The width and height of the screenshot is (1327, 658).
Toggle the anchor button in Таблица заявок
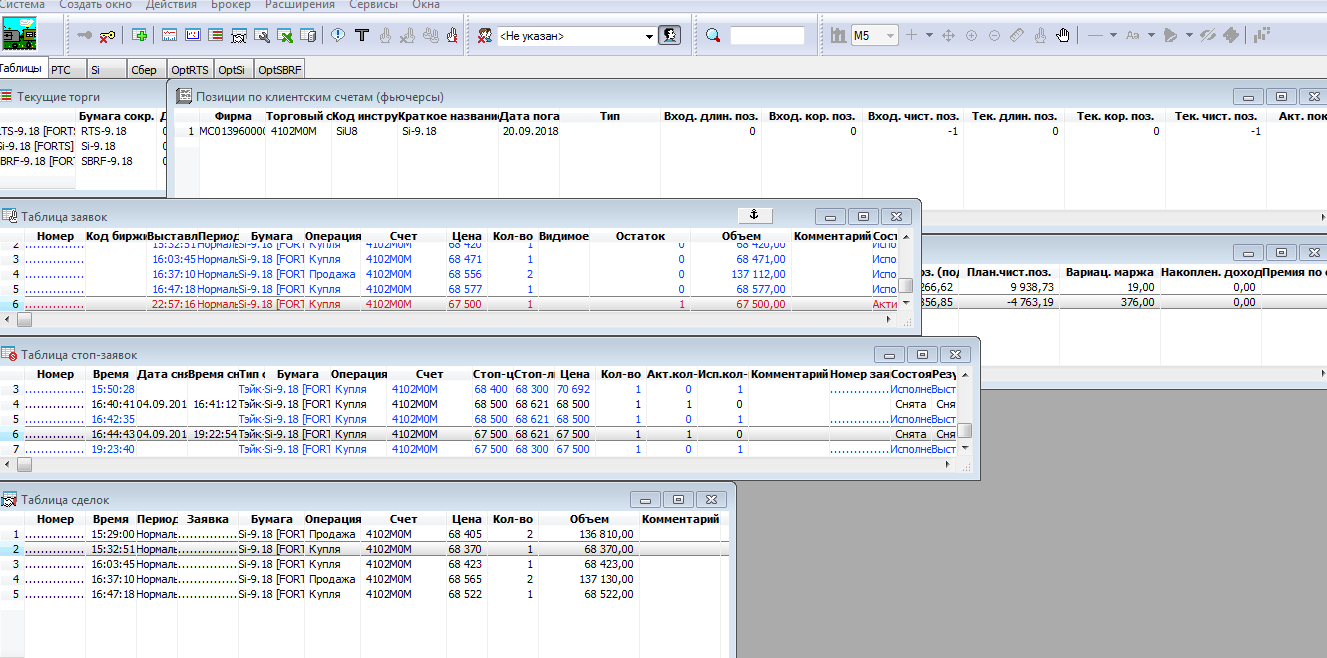[x=755, y=215]
